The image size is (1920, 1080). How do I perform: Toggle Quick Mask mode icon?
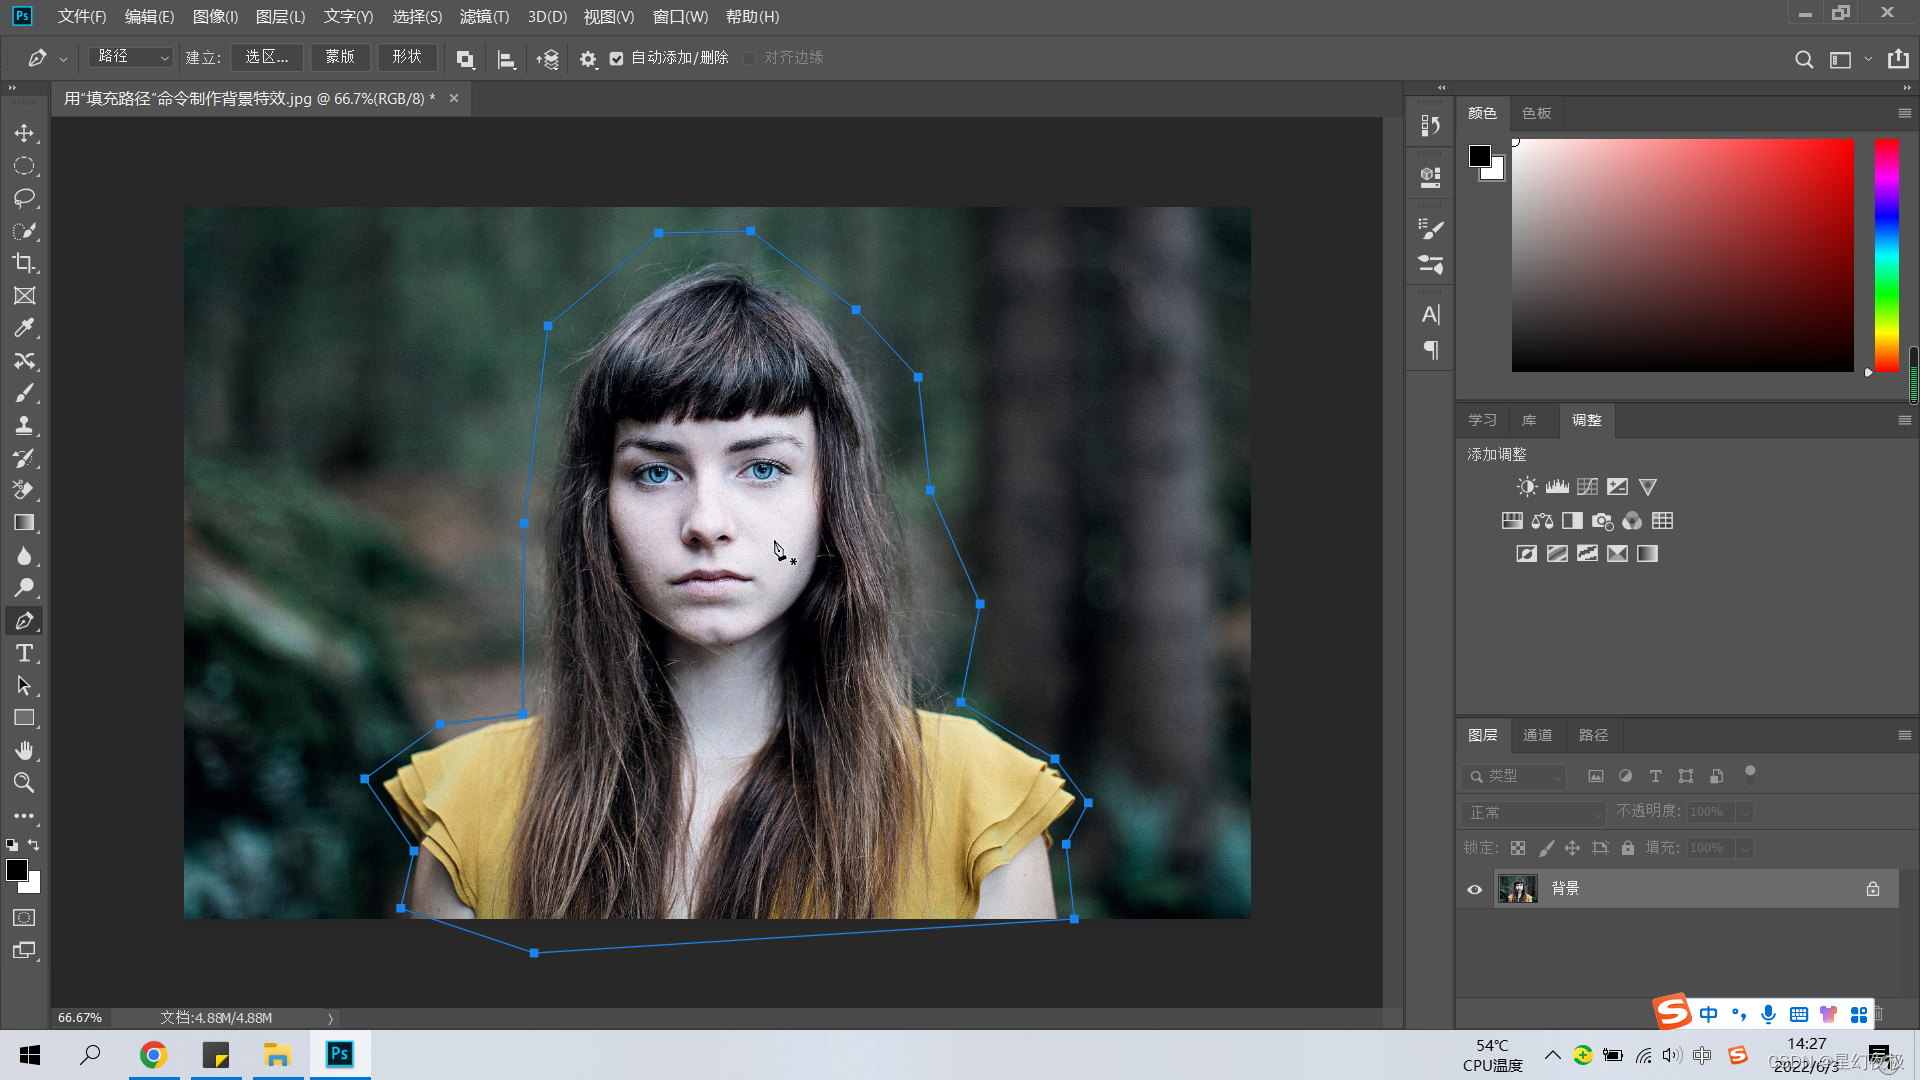24,918
